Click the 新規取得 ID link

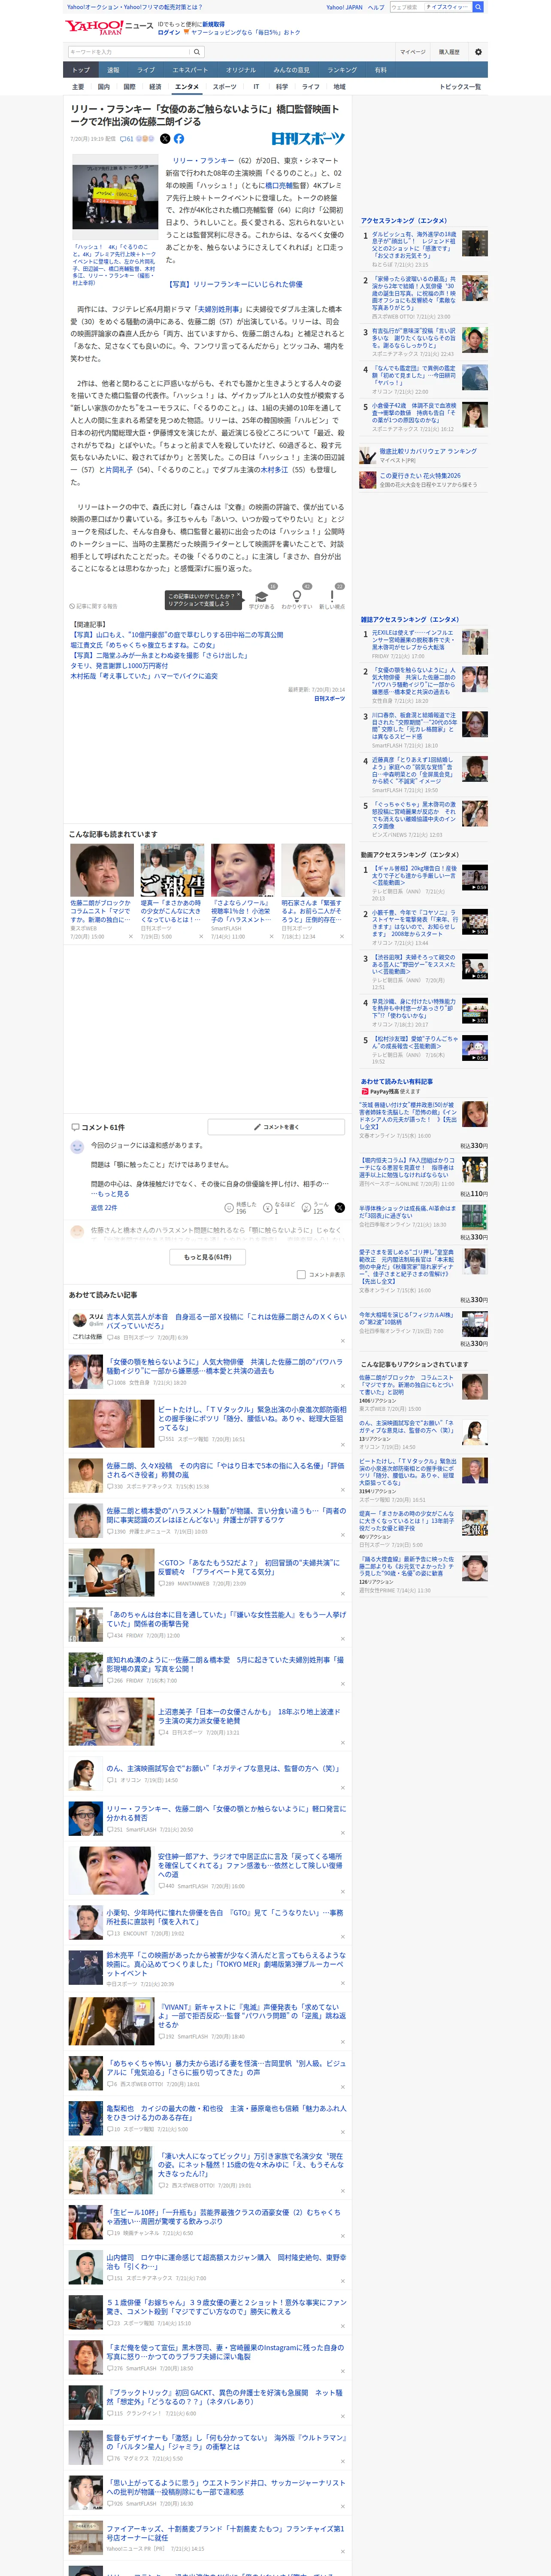click(213, 24)
